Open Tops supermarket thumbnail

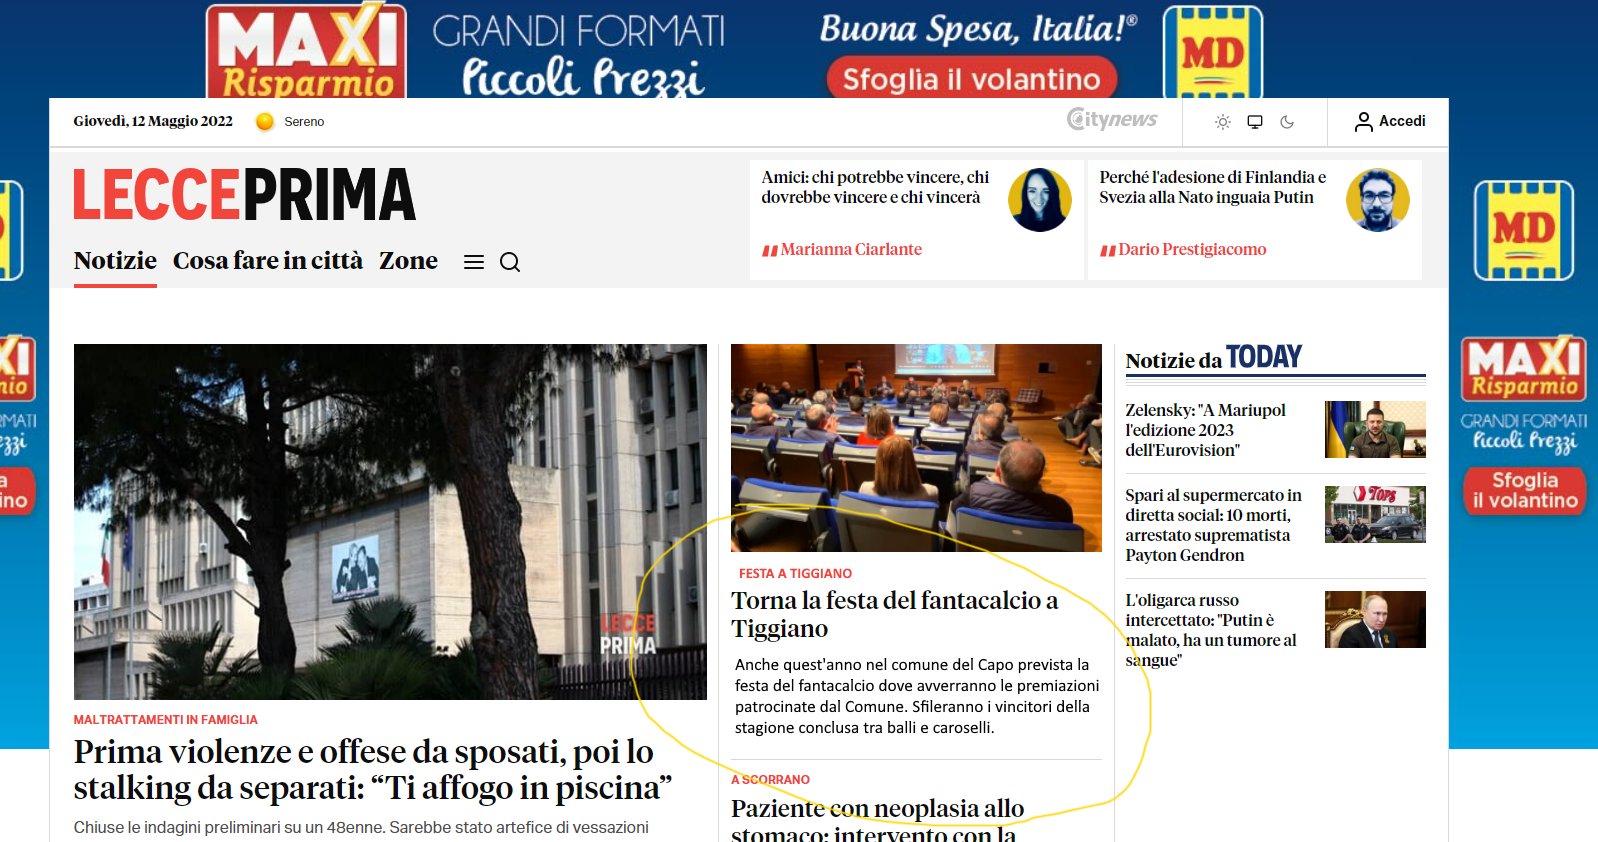click(x=1375, y=515)
